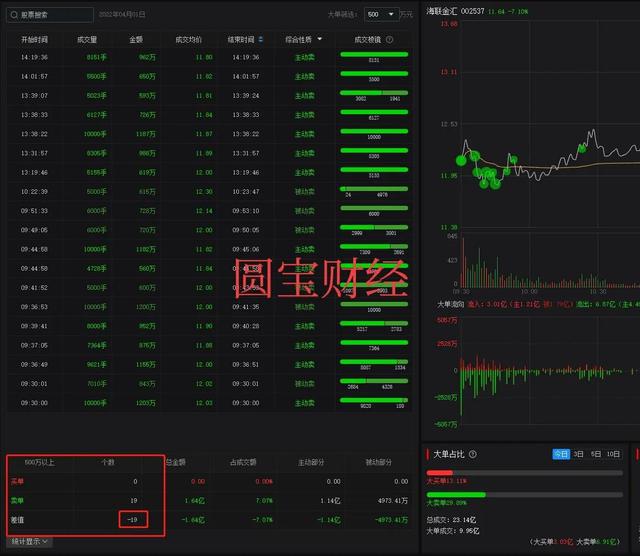Select the row starting at 09:49:05

click(x=209, y=230)
